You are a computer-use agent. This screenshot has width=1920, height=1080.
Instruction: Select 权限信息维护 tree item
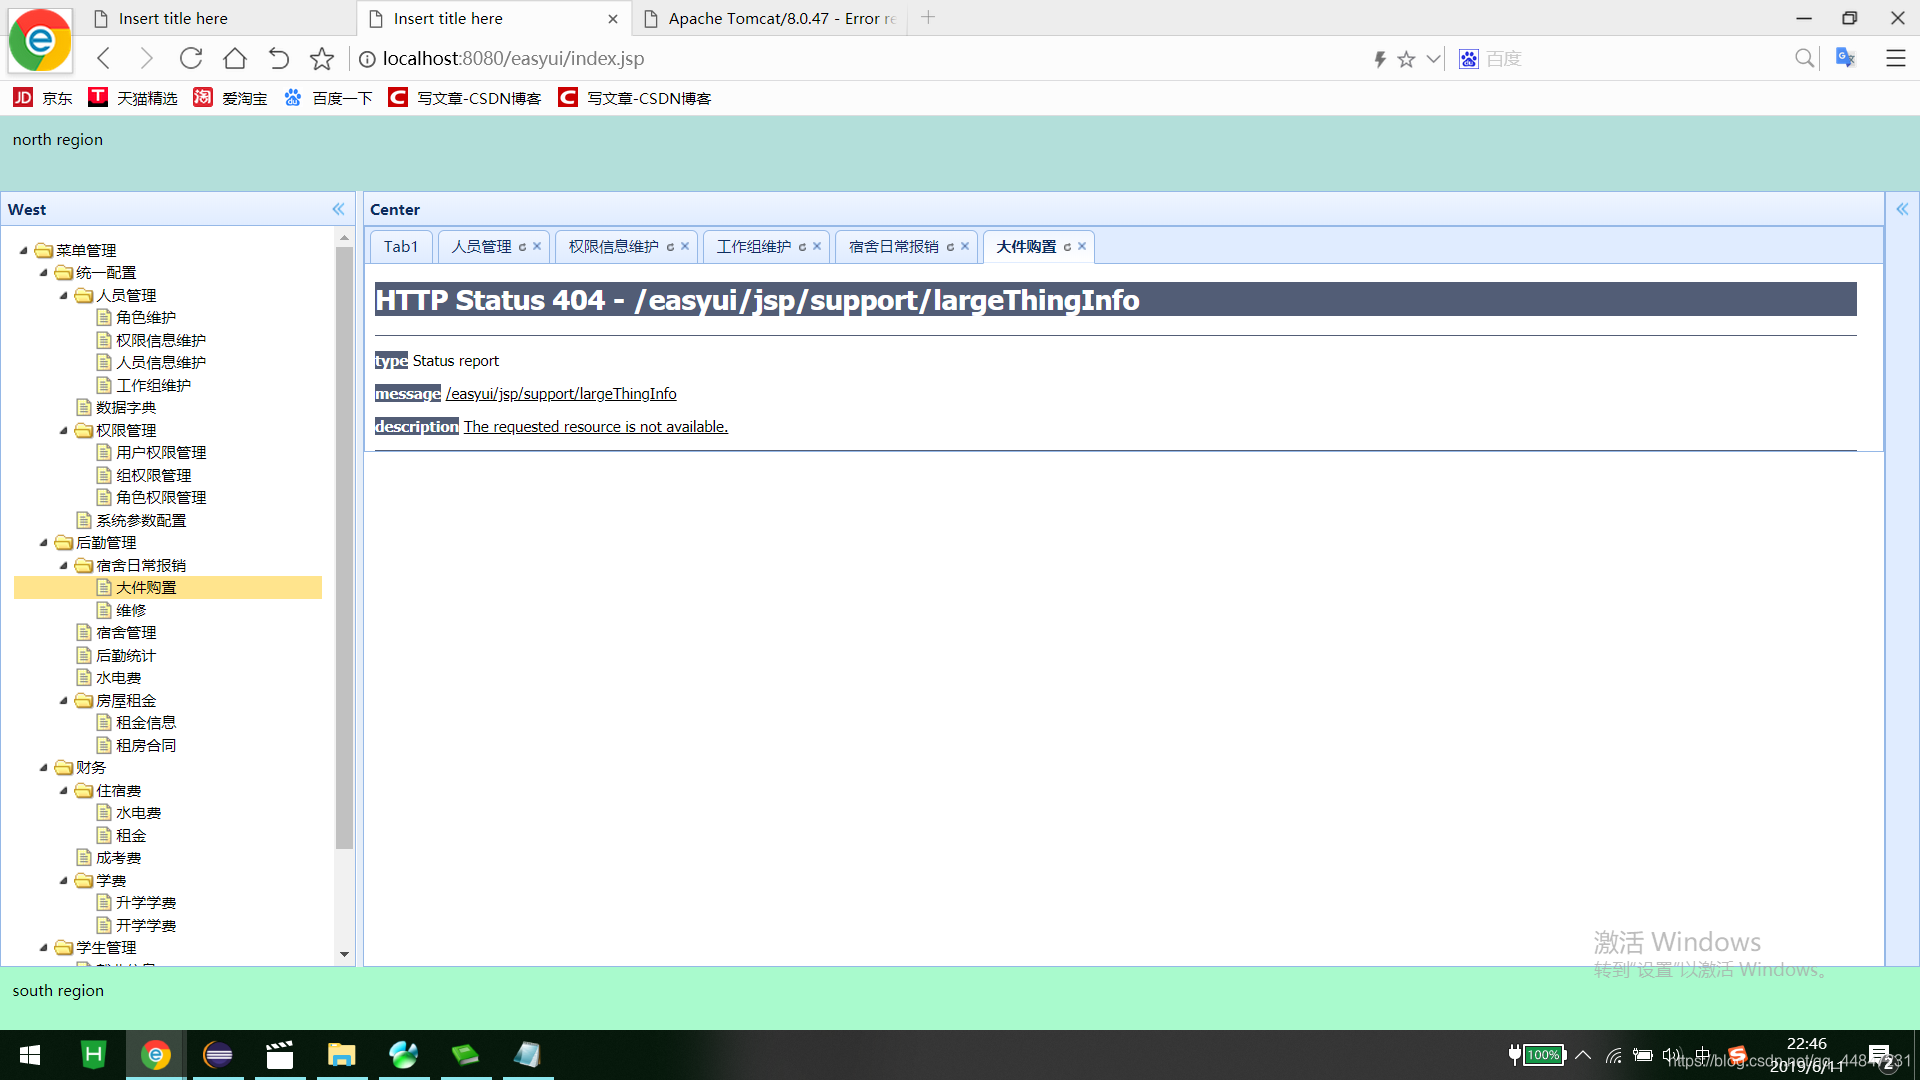161,340
